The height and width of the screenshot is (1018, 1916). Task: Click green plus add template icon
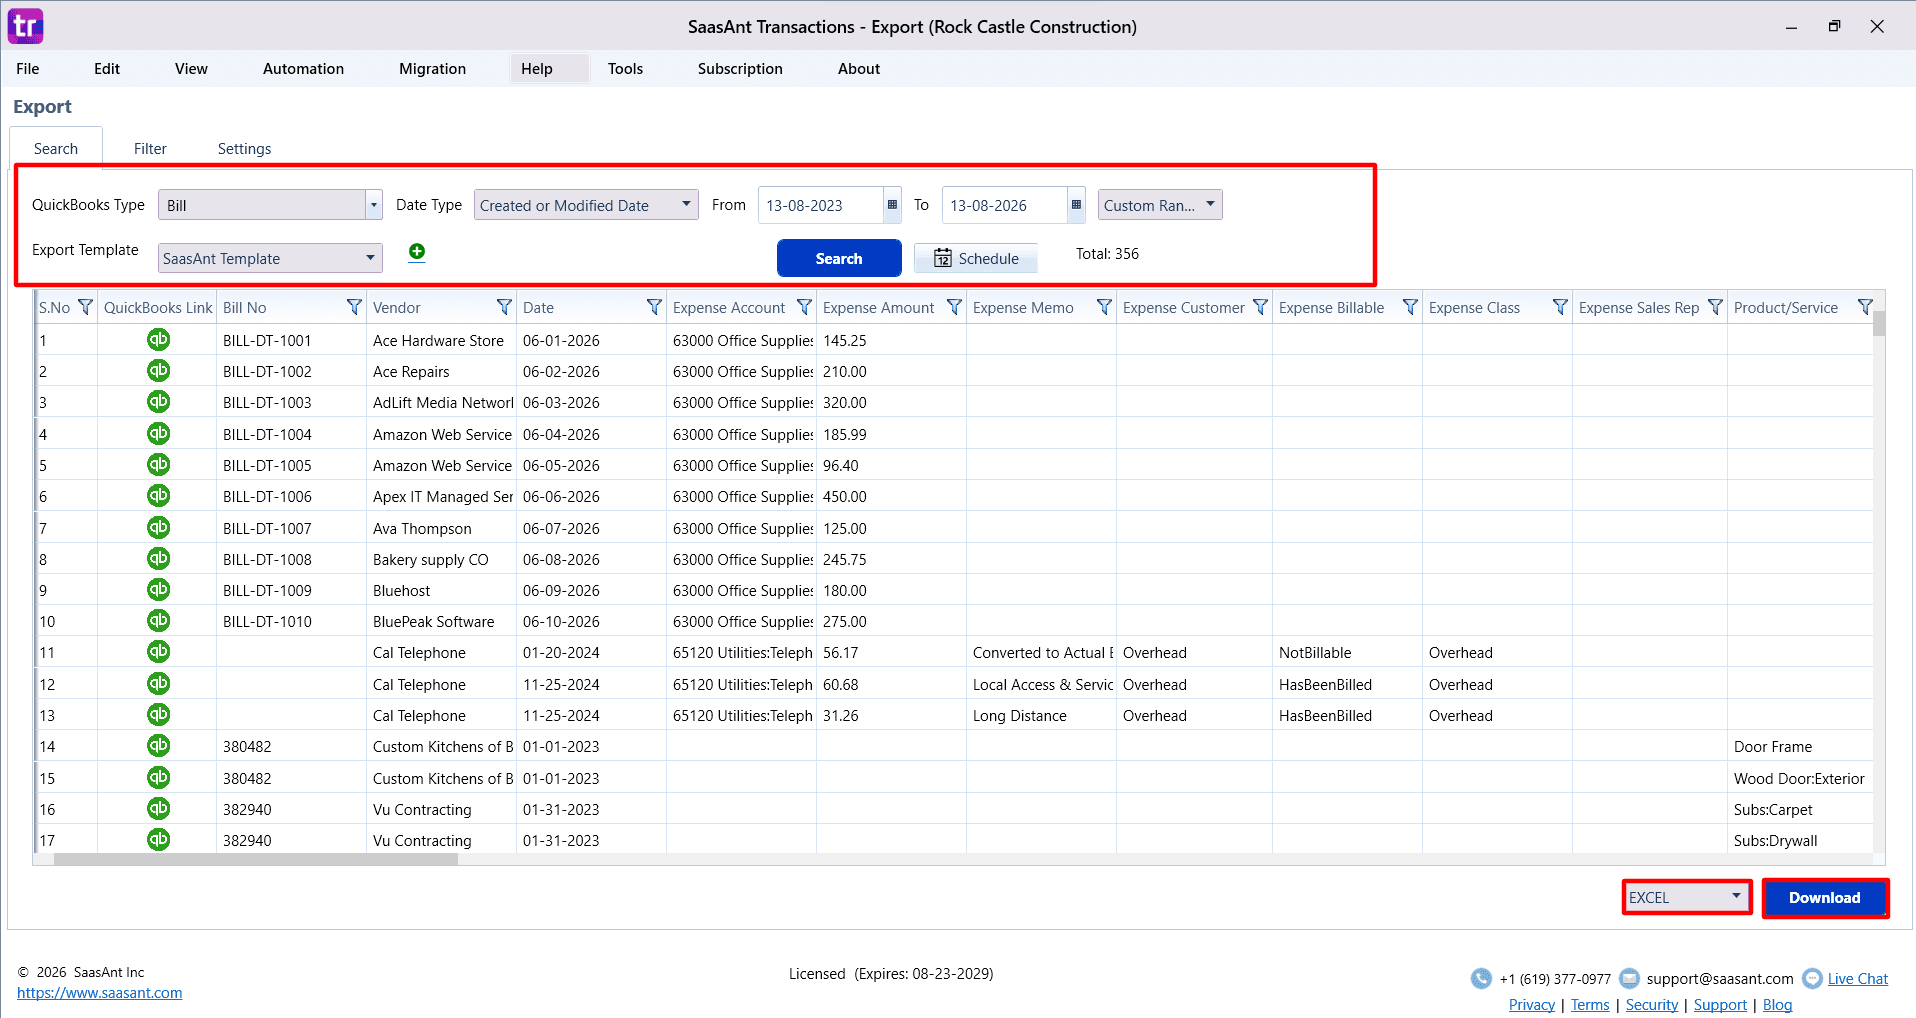(x=417, y=252)
